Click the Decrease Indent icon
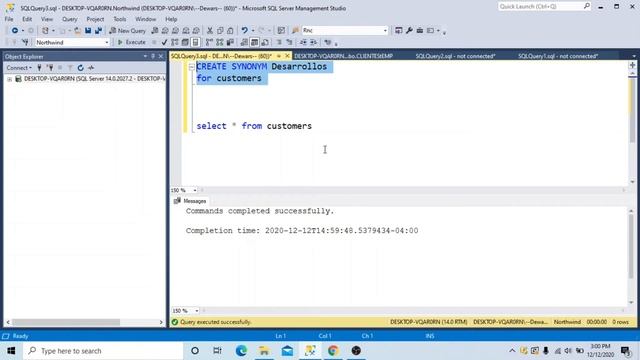The height and width of the screenshot is (360, 640). tap(303, 42)
